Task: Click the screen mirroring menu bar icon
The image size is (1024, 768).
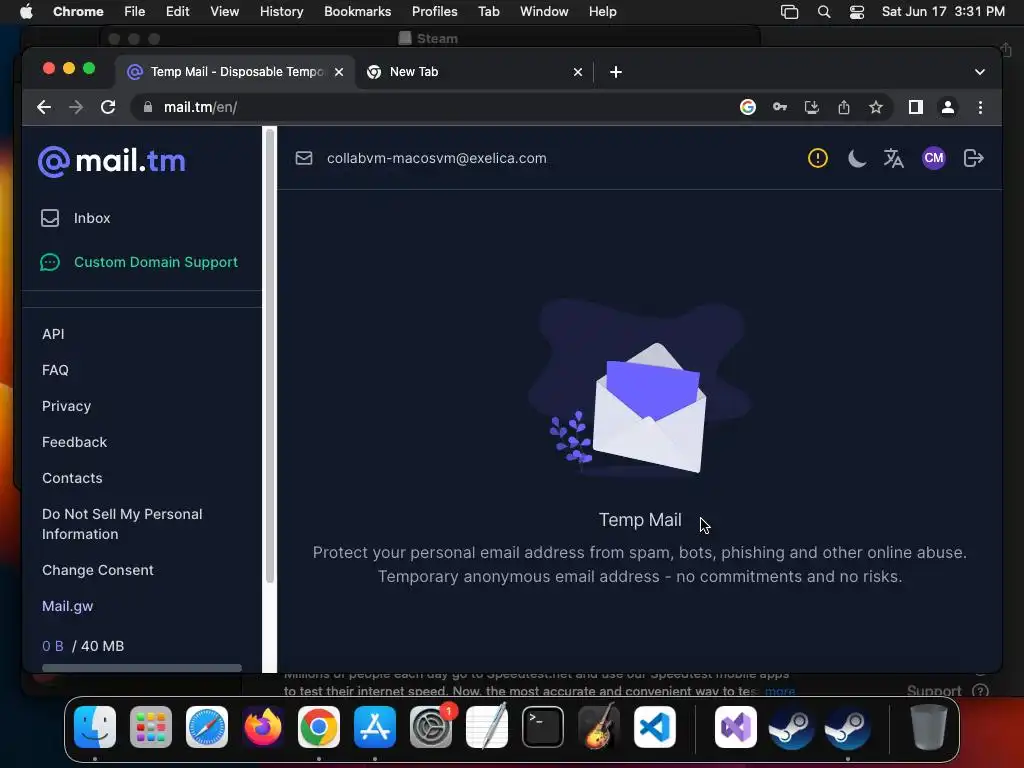Action: [790, 12]
